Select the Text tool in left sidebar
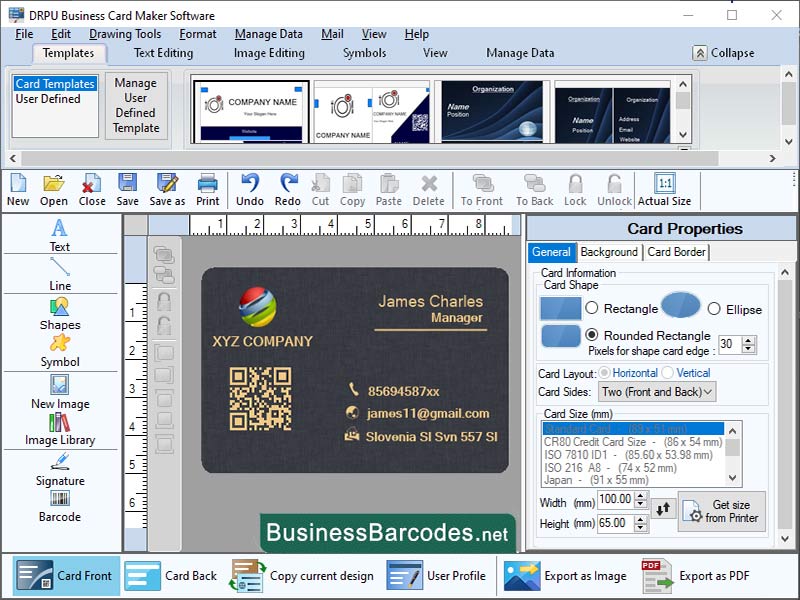The image size is (800, 600). point(59,235)
